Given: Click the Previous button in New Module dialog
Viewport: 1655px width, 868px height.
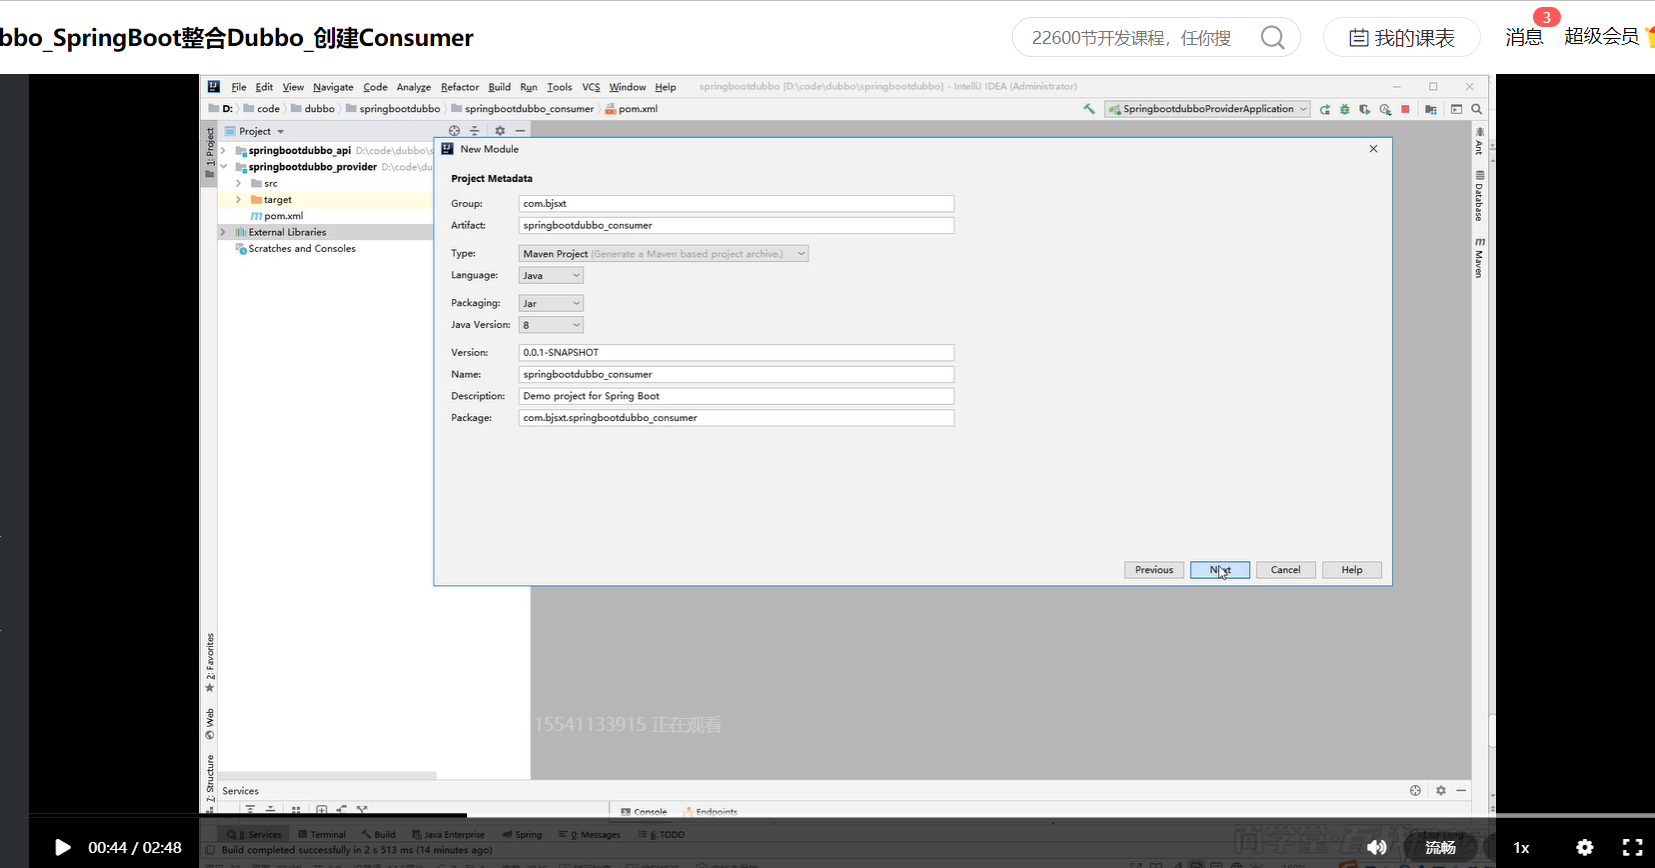Looking at the screenshot, I should click(1154, 570).
